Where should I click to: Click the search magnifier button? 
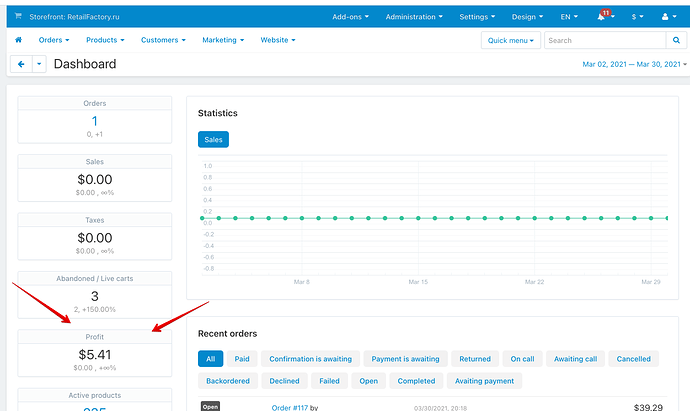(676, 40)
